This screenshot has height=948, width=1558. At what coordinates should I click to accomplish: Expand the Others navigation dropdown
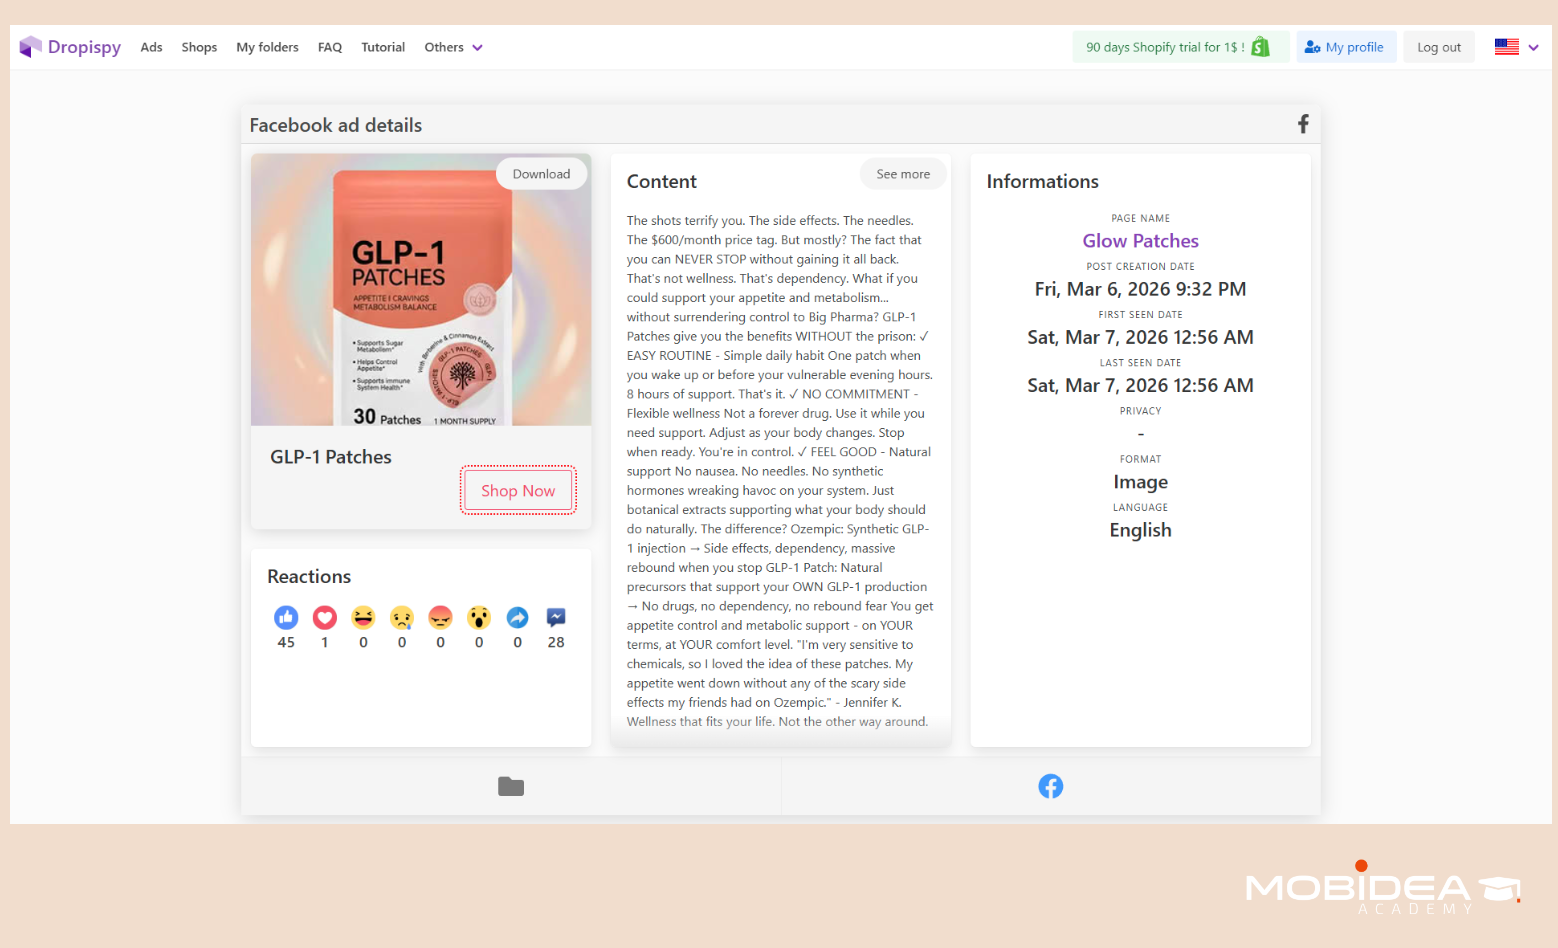click(452, 47)
